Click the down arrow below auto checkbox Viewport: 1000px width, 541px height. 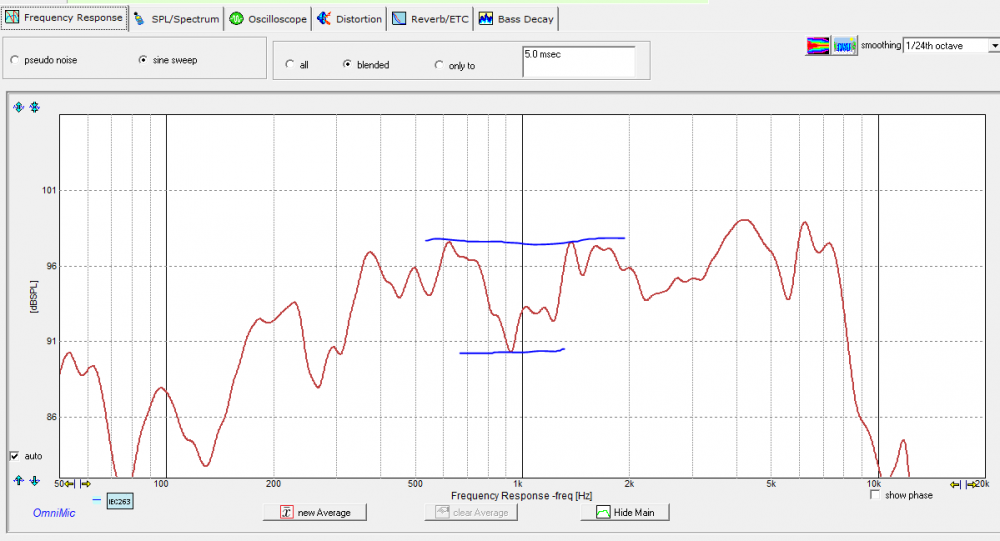[34, 481]
